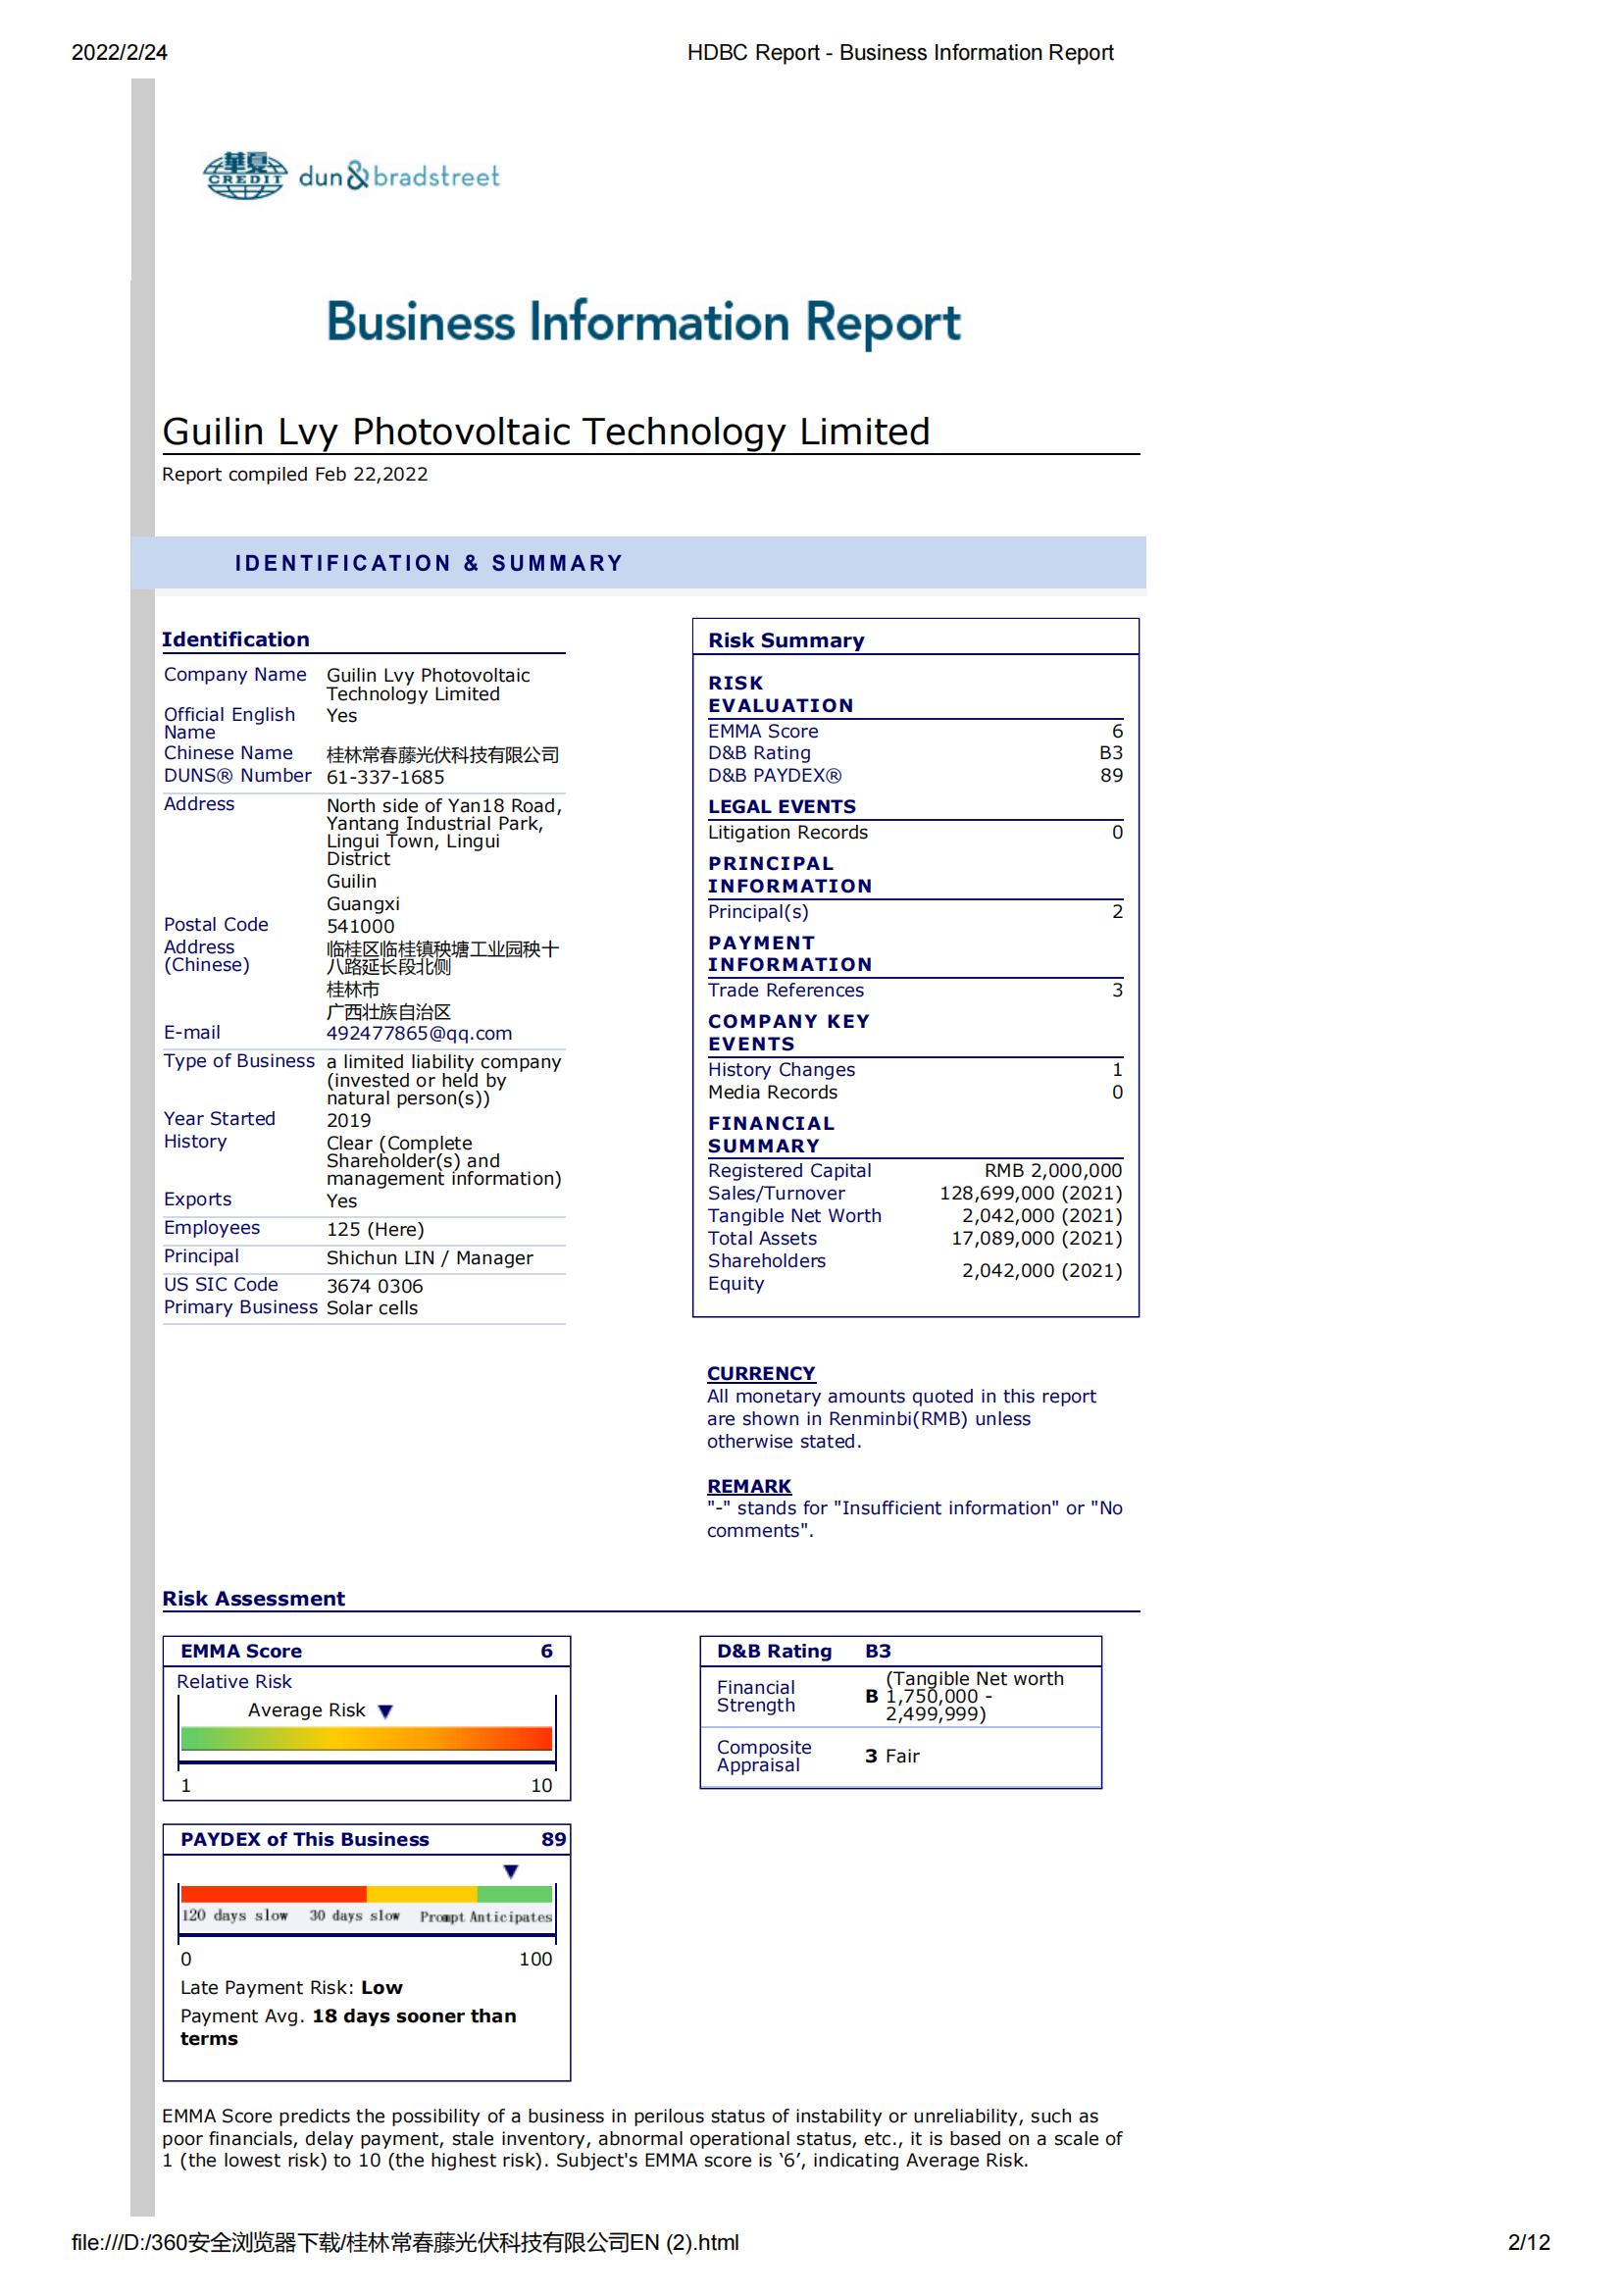The height and width of the screenshot is (2296, 1623).
Task: Click the address line 'North side of Yan18 Road'
Action: click(444, 806)
